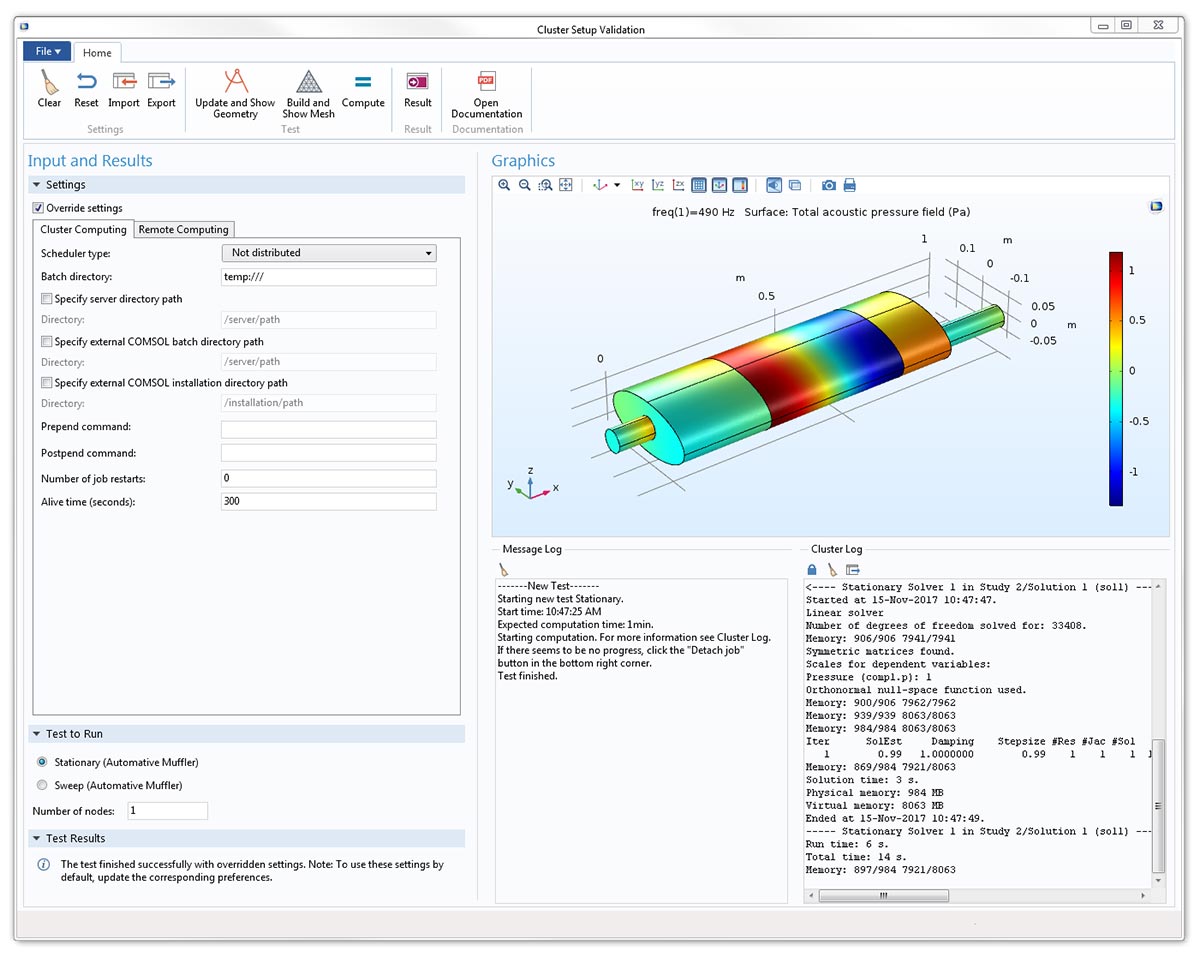
Task: Click Update and Show Geometry
Action: (x=235, y=94)
